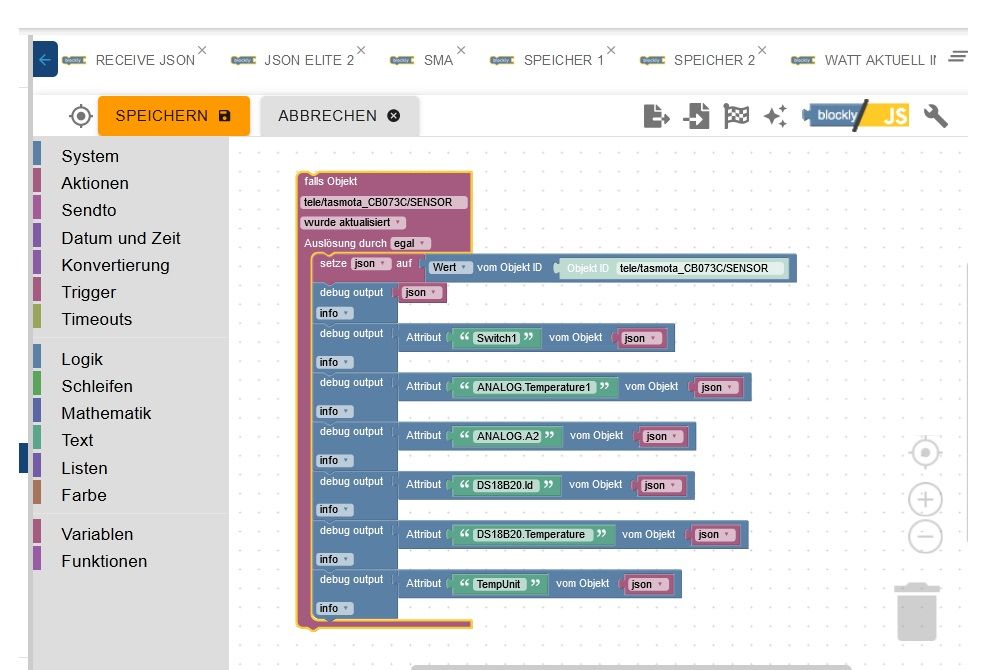Viewport: 999px width, 670px height.
Task: Close the RECEIVE JSON tab
Action: pos(202,50)
